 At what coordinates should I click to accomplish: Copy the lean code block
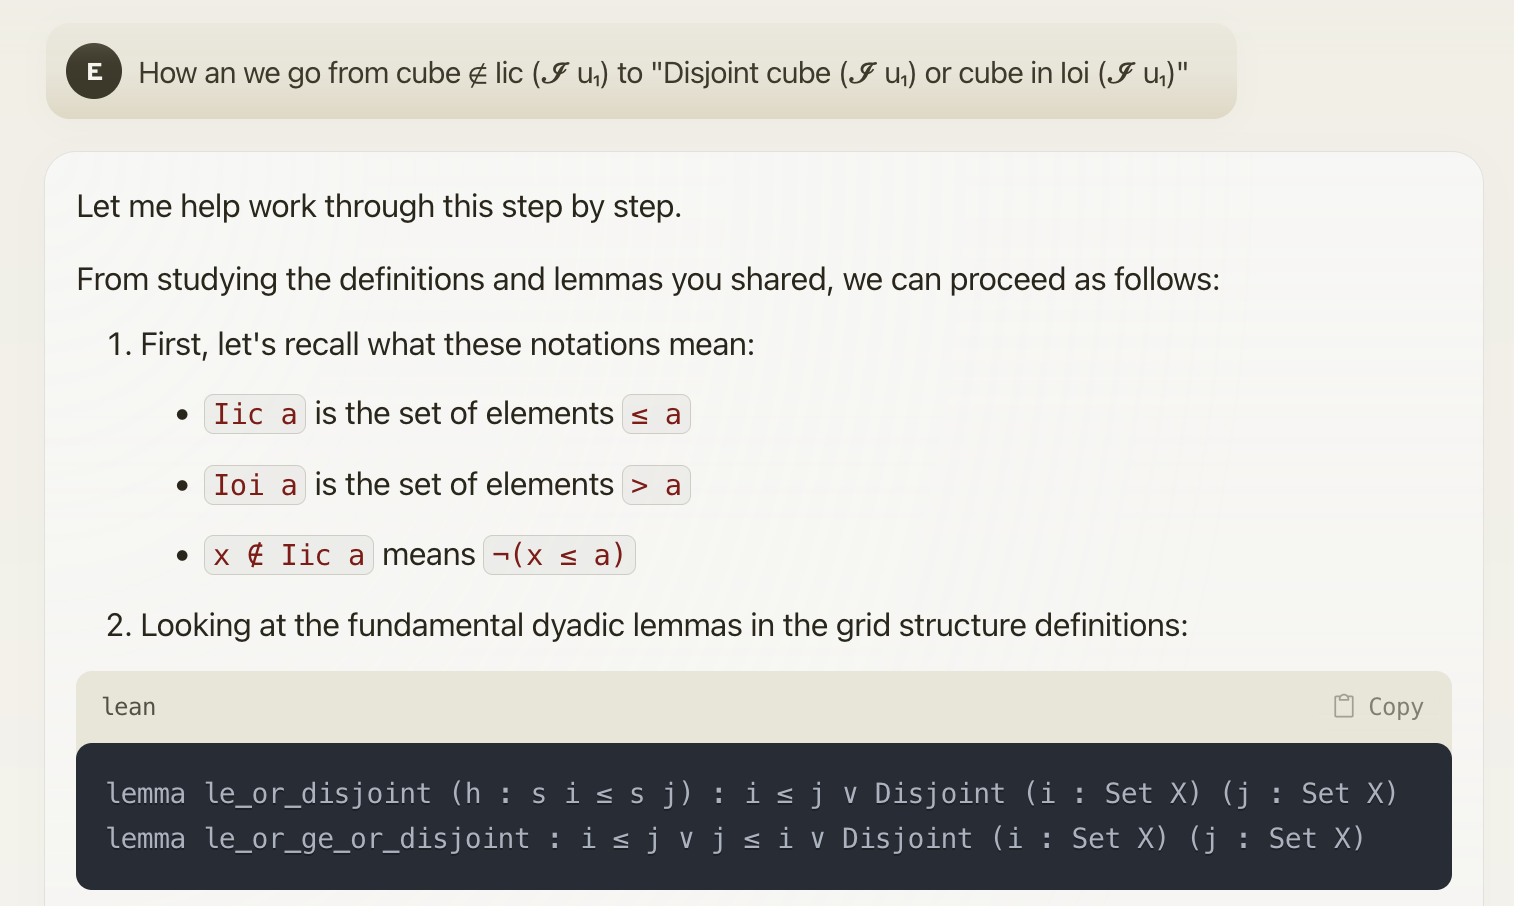point(1378,706)
